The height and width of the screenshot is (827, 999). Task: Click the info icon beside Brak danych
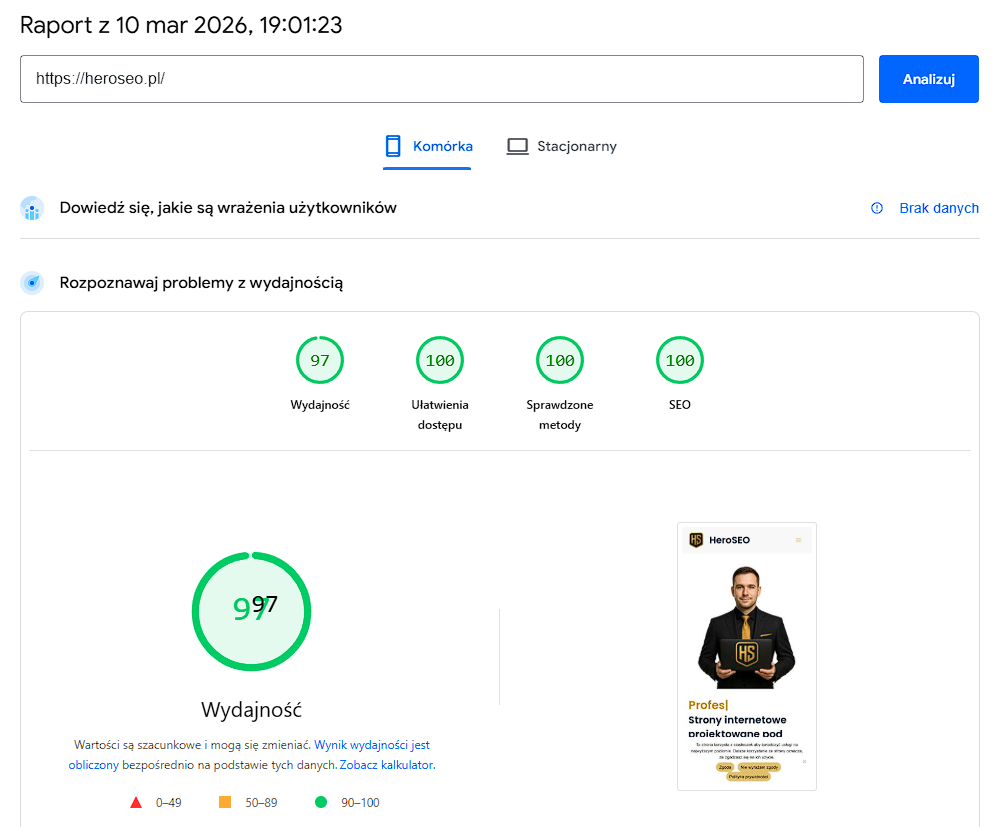[877, 208]
